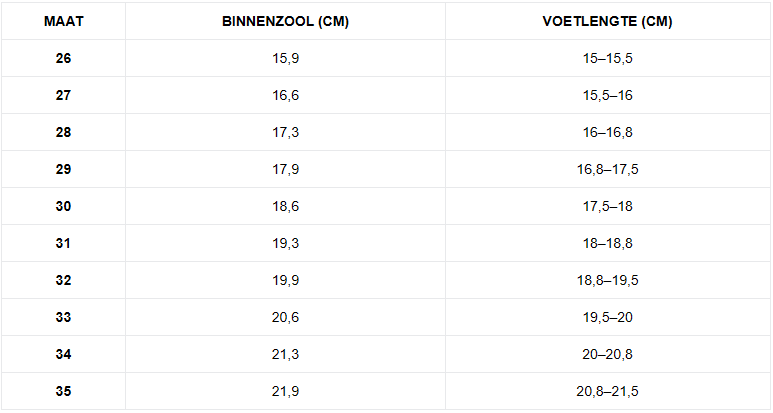
Task: Click the insole value 15,9
Action: [x=285, y=59]
